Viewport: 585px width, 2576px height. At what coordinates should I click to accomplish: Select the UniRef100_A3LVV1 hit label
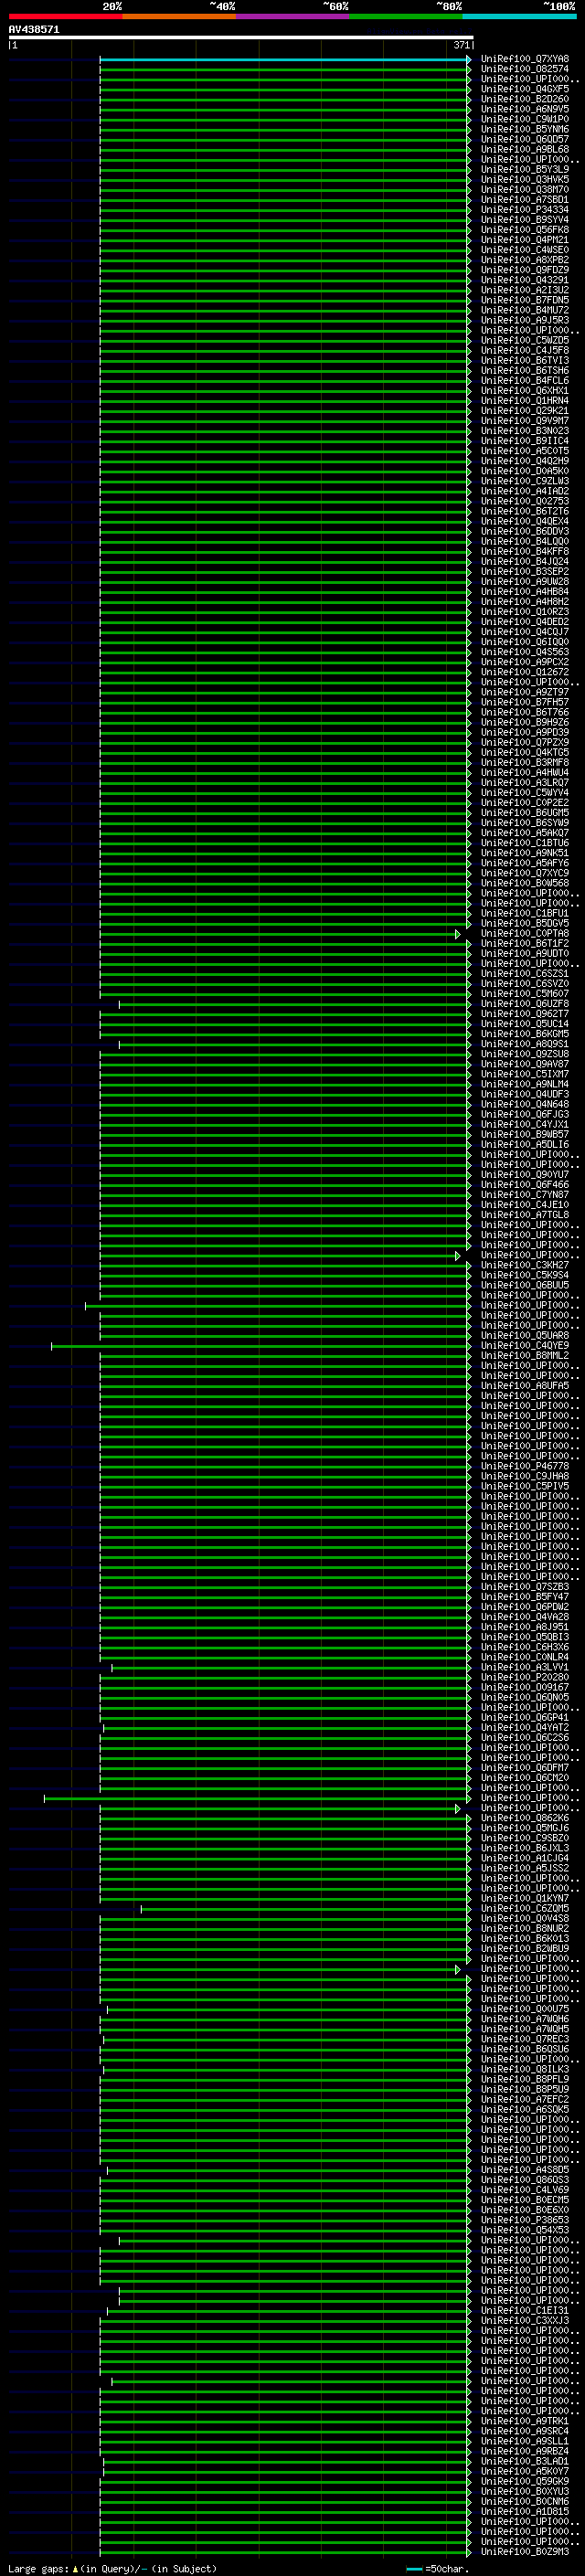coord(525,1667)
